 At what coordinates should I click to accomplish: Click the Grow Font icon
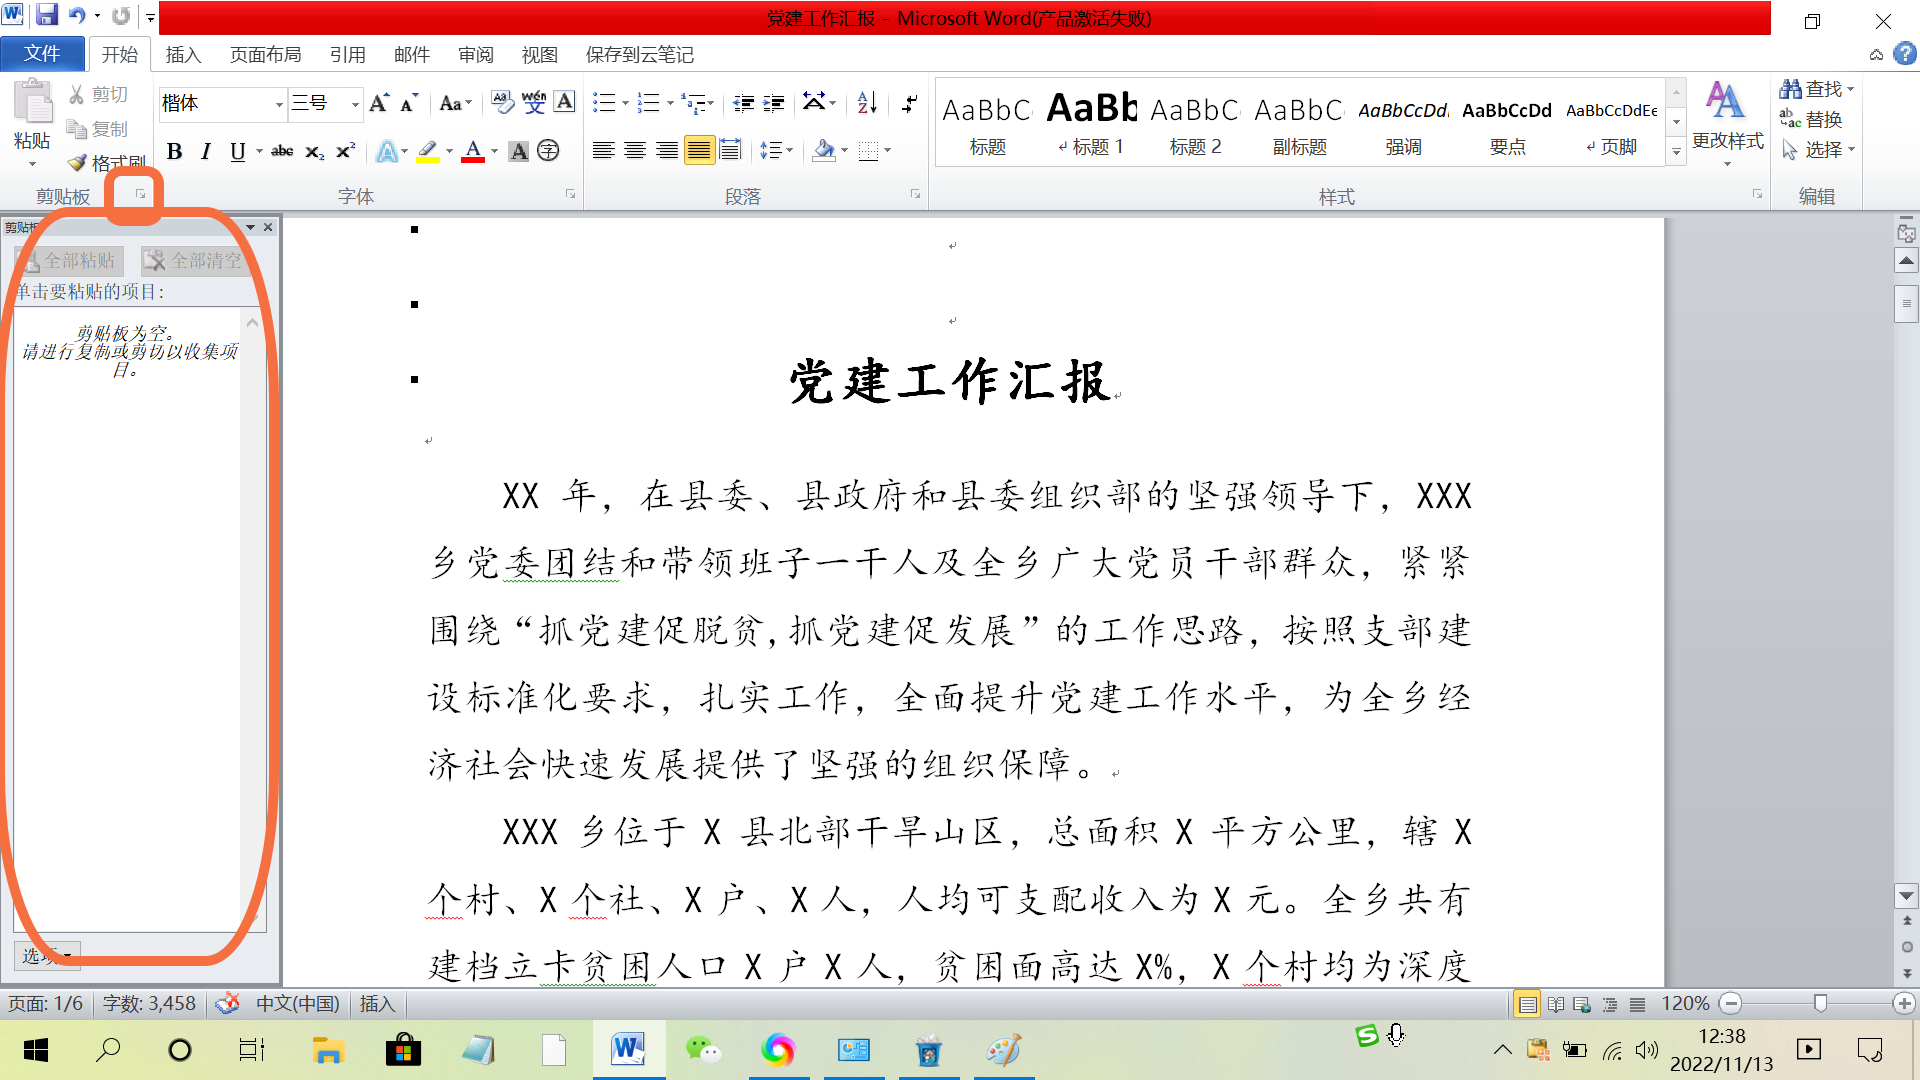click(x=378, y=102)
